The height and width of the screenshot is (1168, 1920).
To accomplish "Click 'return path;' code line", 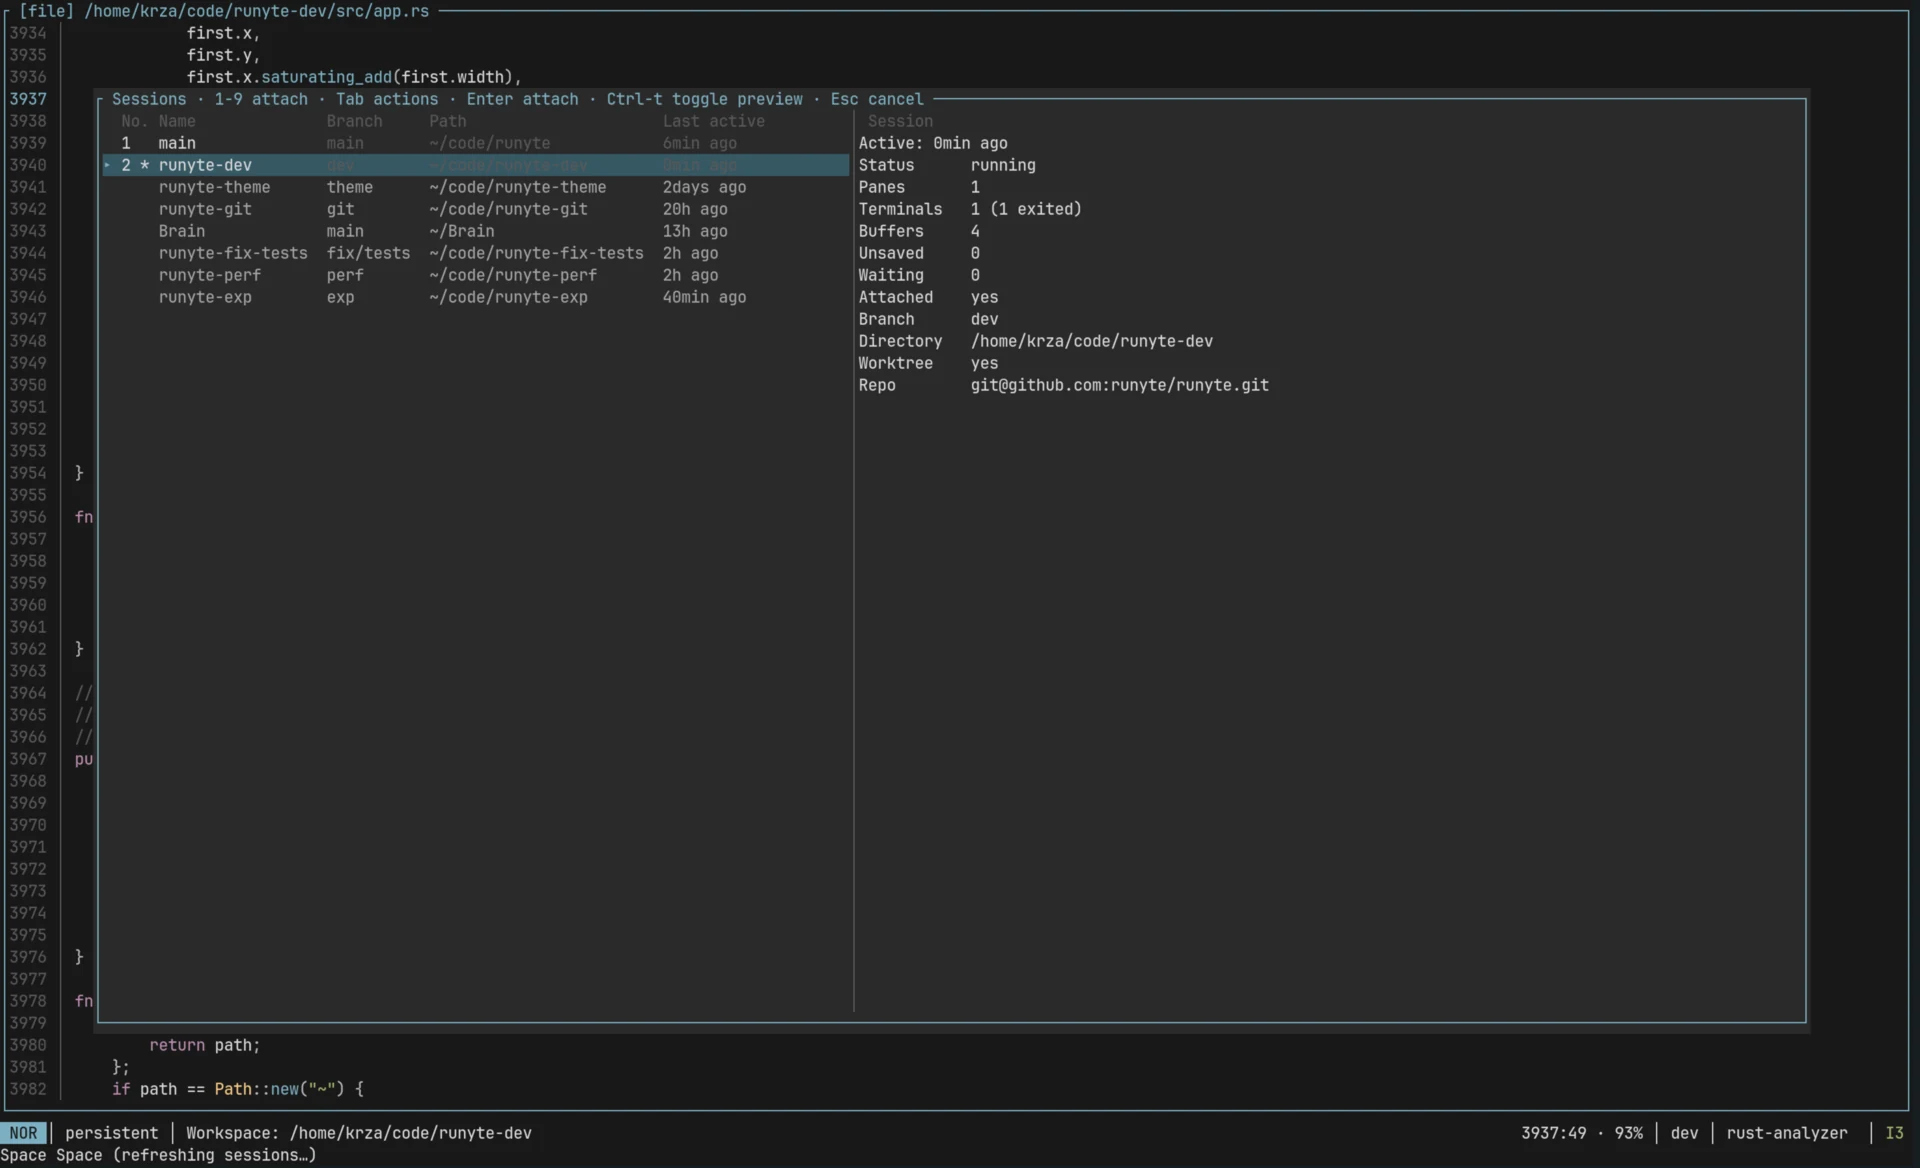I will (x=205, y=1045).
